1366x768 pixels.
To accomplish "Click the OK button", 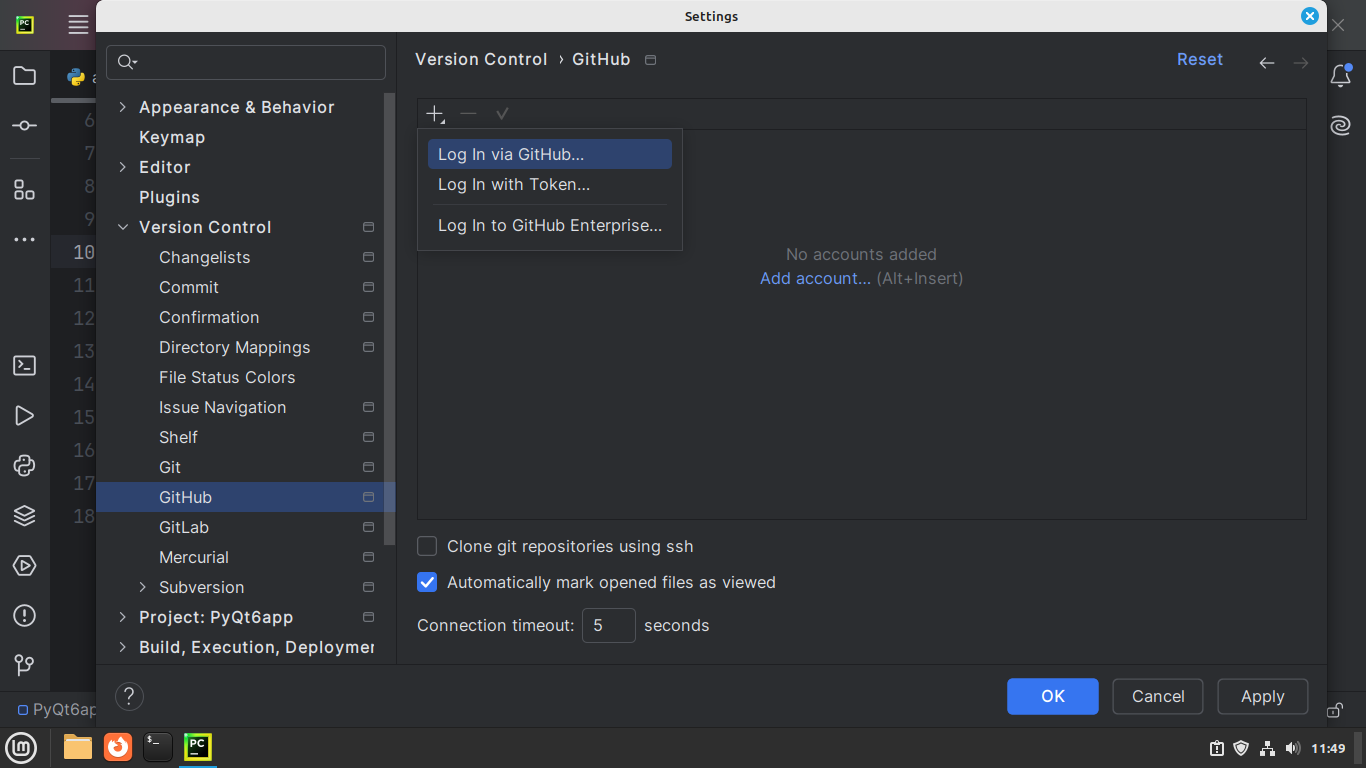I will coord(1053,696).
